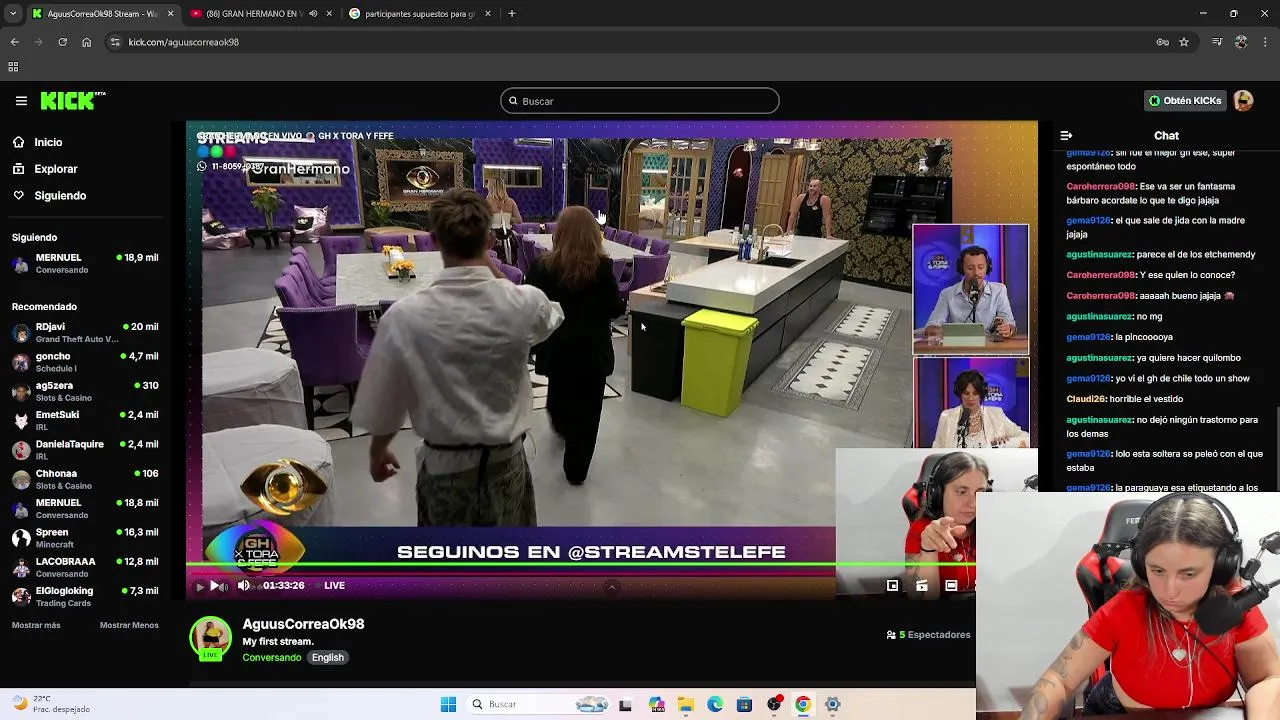Select DanielaTaquire from recommended list

click(85, 450)
